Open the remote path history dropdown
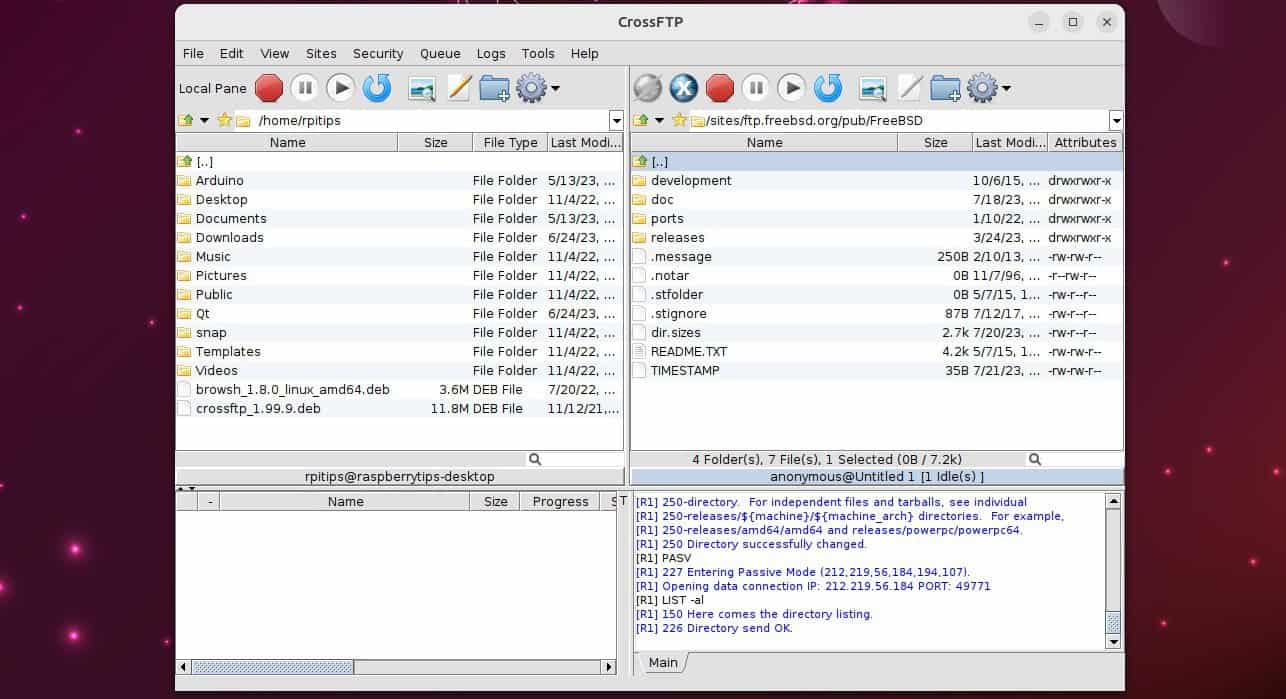 click(x=1117, y=121)
